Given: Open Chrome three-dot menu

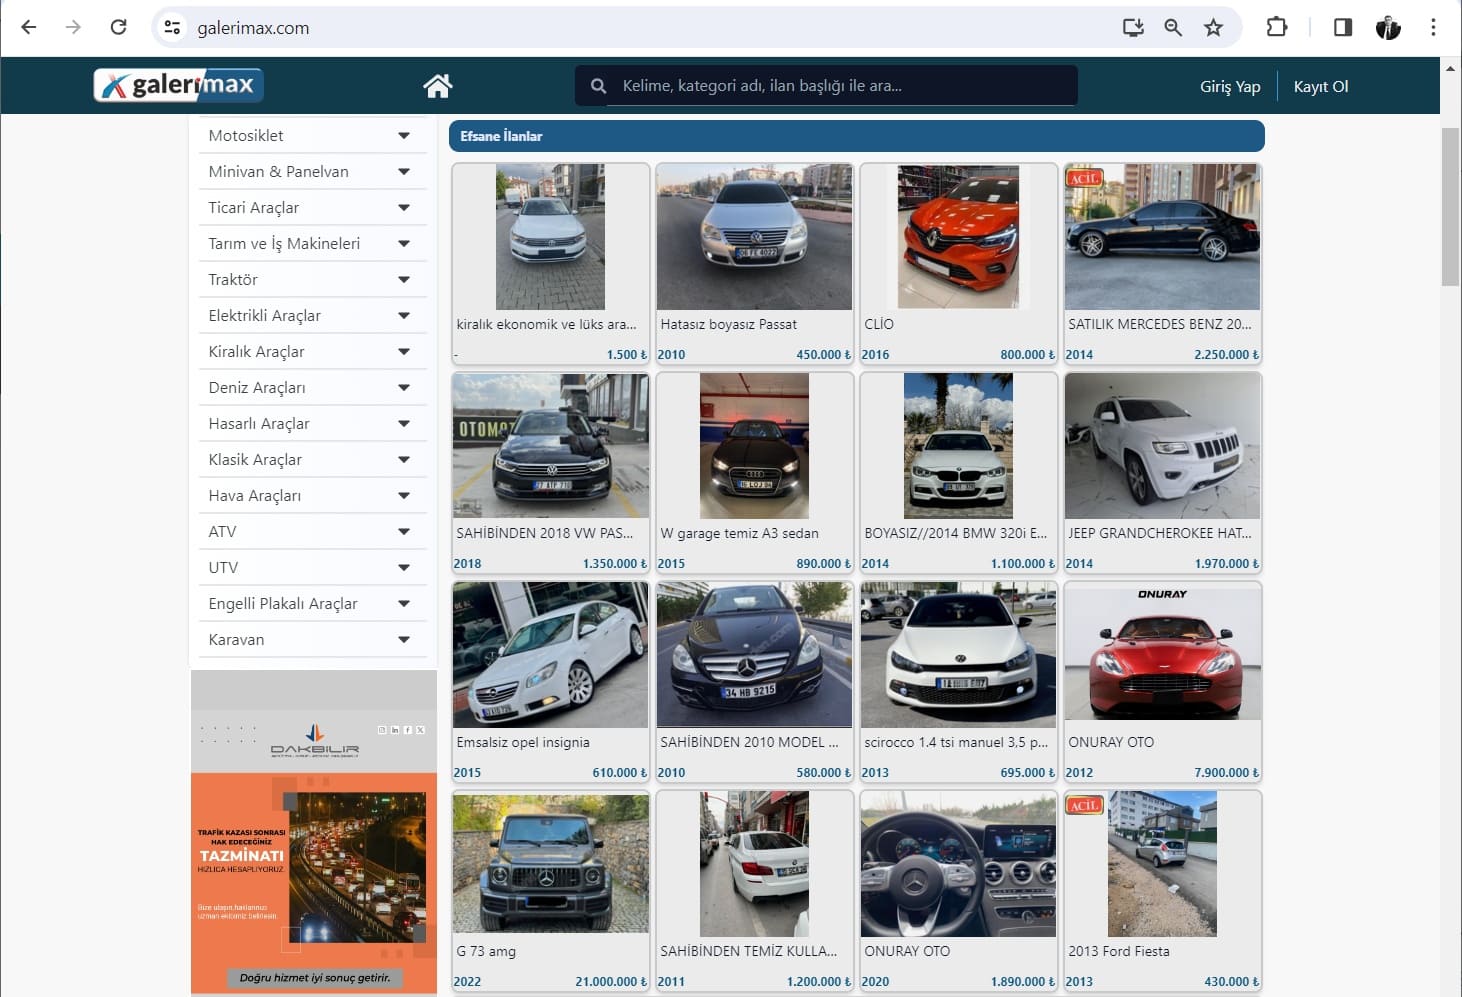Looking at the screenshot, I should click(1433, 27).
